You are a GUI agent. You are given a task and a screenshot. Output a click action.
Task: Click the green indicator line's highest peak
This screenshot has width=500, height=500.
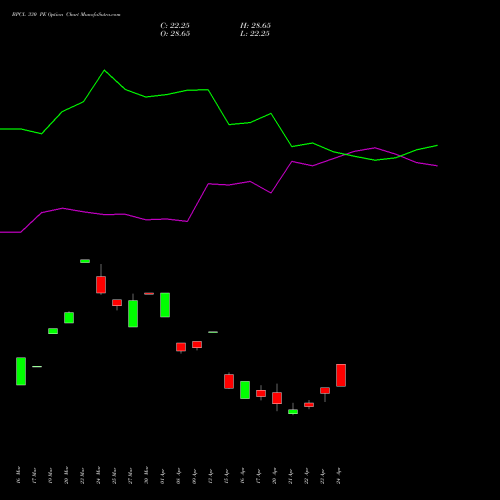coord(104,70)
